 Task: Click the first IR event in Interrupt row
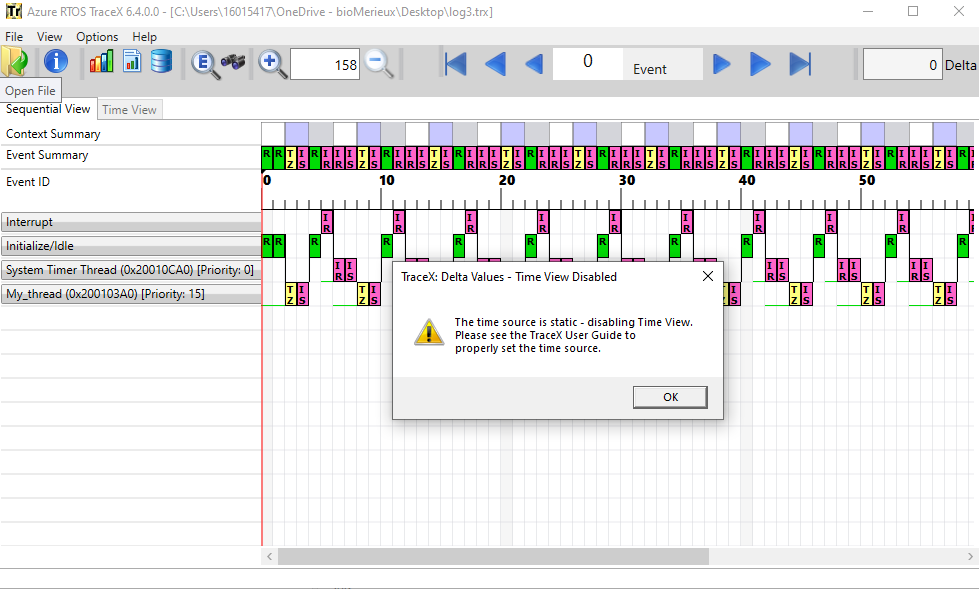(x=327, y=222)
